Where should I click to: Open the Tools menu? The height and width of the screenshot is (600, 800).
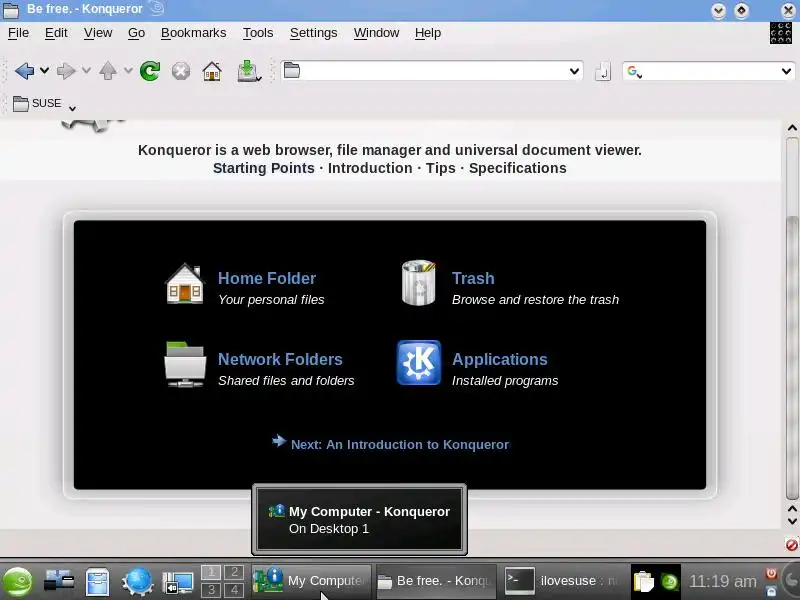coord(258,33)
